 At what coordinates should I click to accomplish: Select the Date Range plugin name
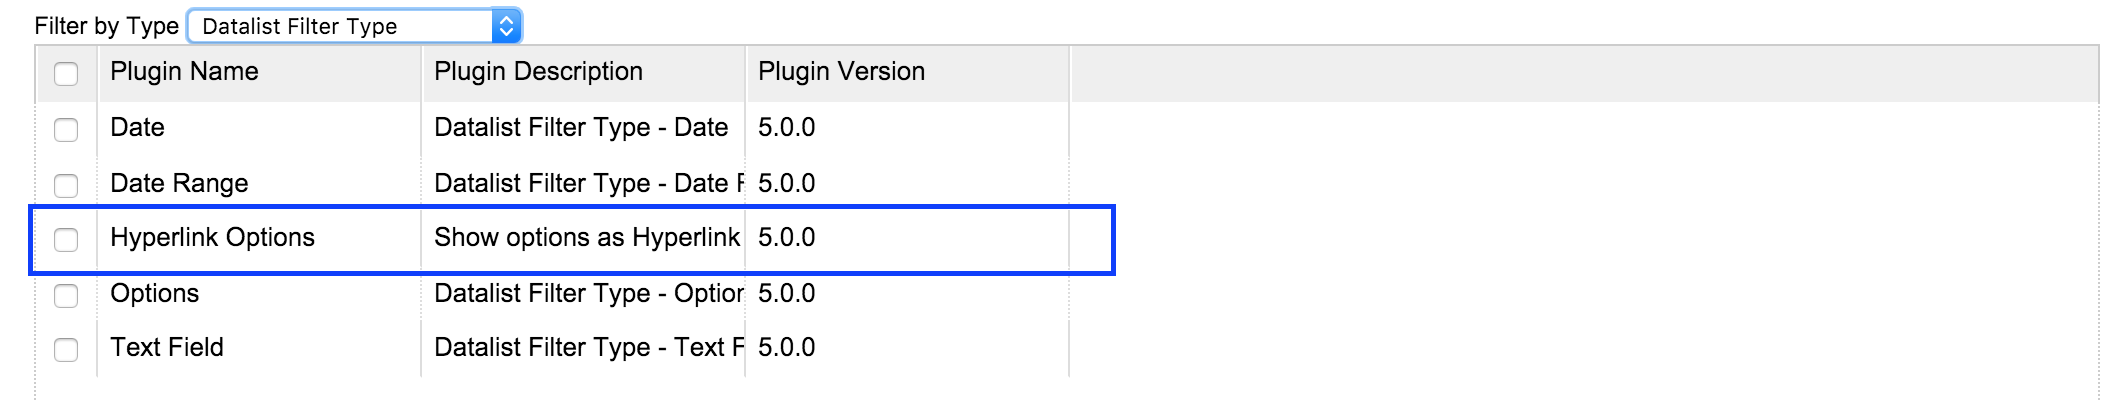[179, 184]
